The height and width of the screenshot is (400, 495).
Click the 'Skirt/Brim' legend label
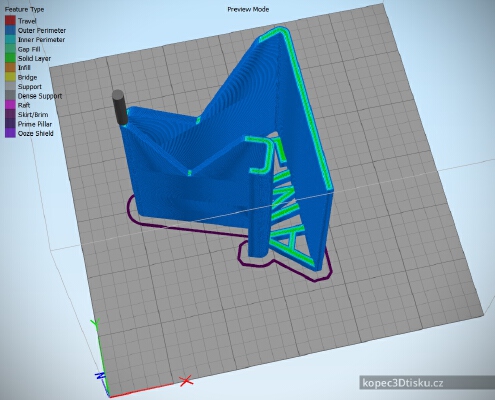(x=33, y=114)
